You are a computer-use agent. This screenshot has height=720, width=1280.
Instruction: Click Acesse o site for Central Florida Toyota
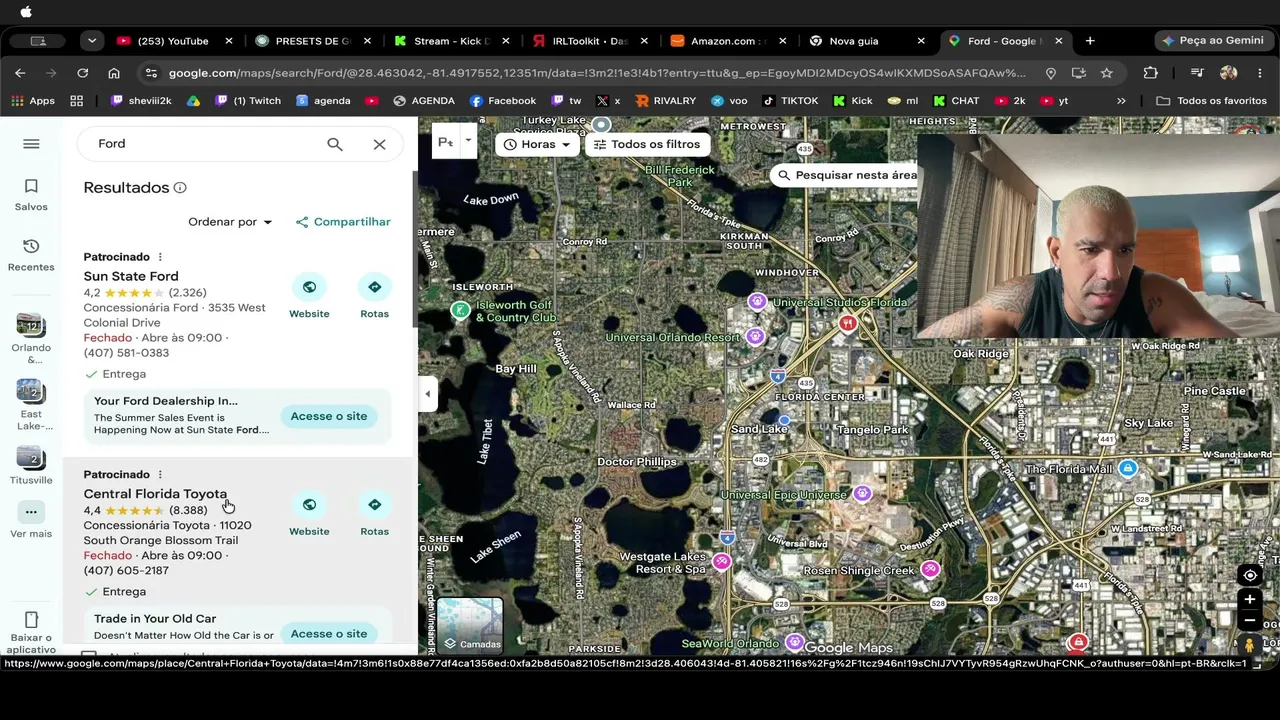point(329,634)
